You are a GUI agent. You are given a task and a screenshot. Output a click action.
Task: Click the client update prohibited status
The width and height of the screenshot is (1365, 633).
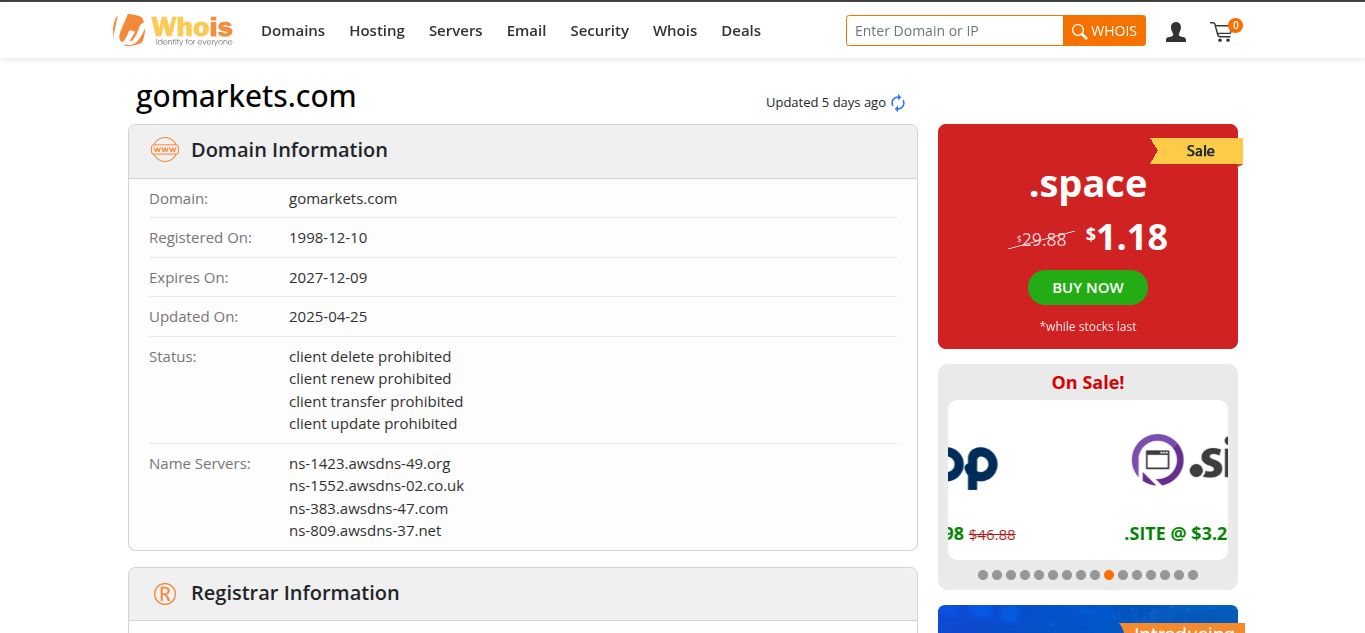[x=373, y=424]
